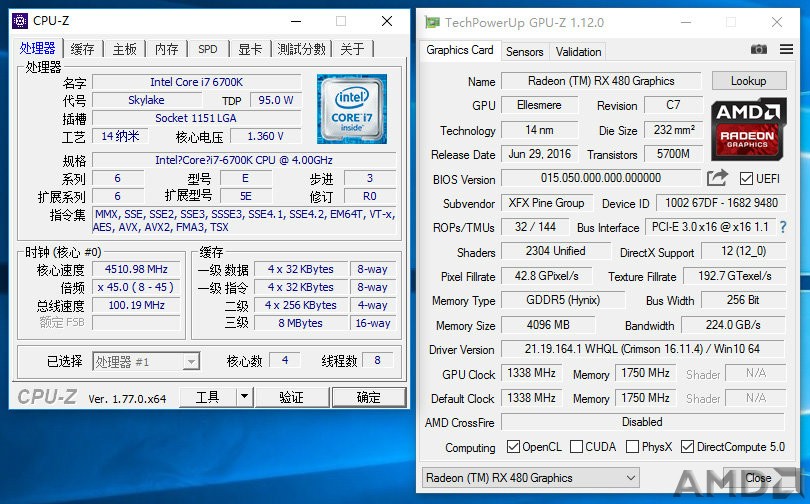
Task: Take GPU-Z screenshot with camera icon
Action: 758,49
